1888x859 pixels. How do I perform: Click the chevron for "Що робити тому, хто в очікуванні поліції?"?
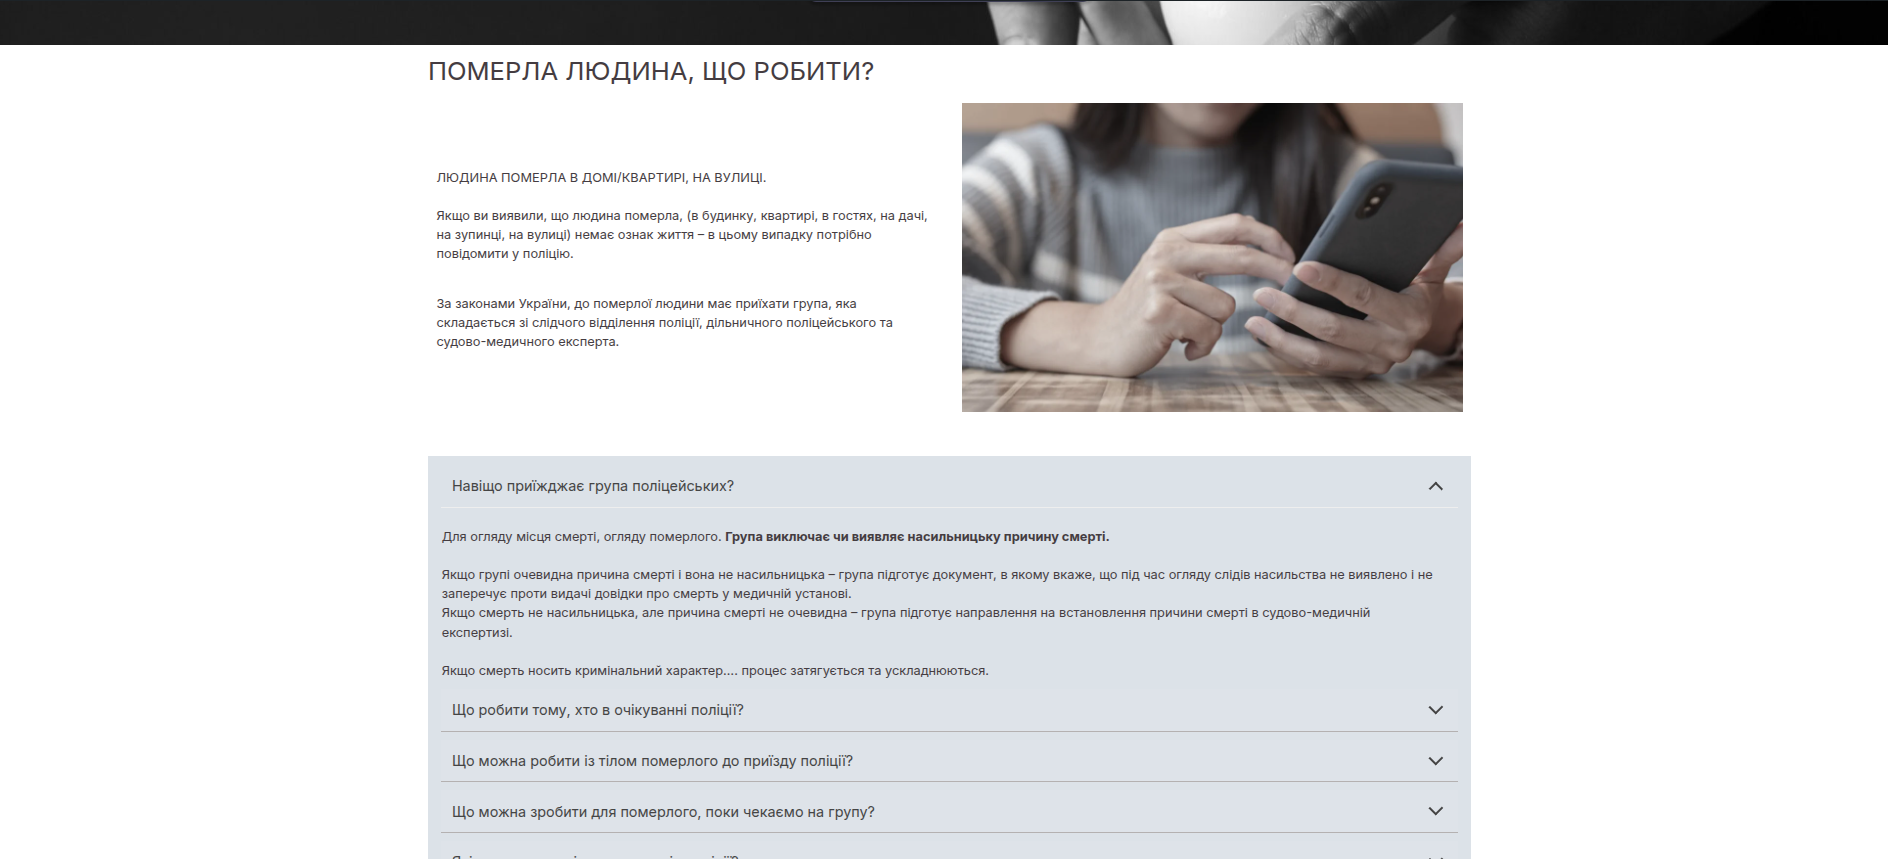[x=1435, y=710]
